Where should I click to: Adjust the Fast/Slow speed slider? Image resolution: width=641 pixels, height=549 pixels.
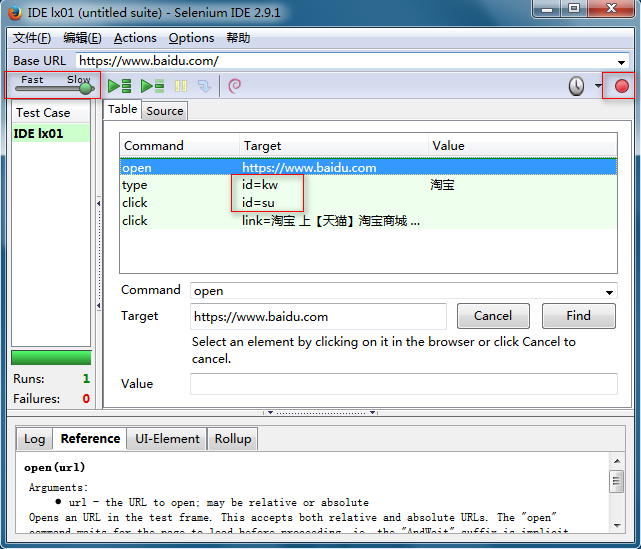click(85, 88)
